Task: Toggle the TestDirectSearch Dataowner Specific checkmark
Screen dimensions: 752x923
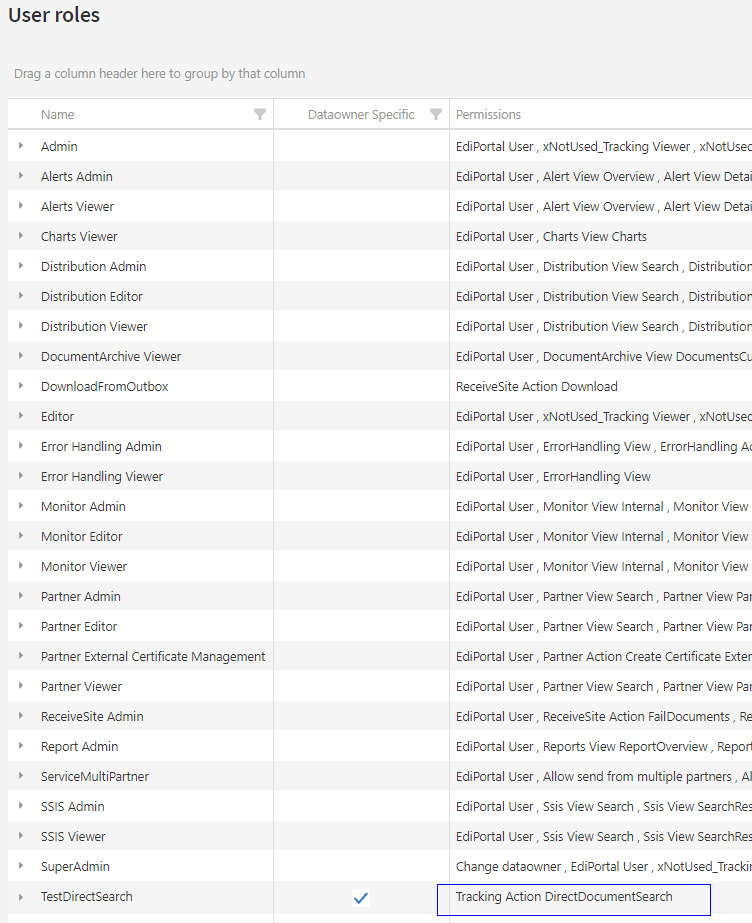Action: (361, 898)
